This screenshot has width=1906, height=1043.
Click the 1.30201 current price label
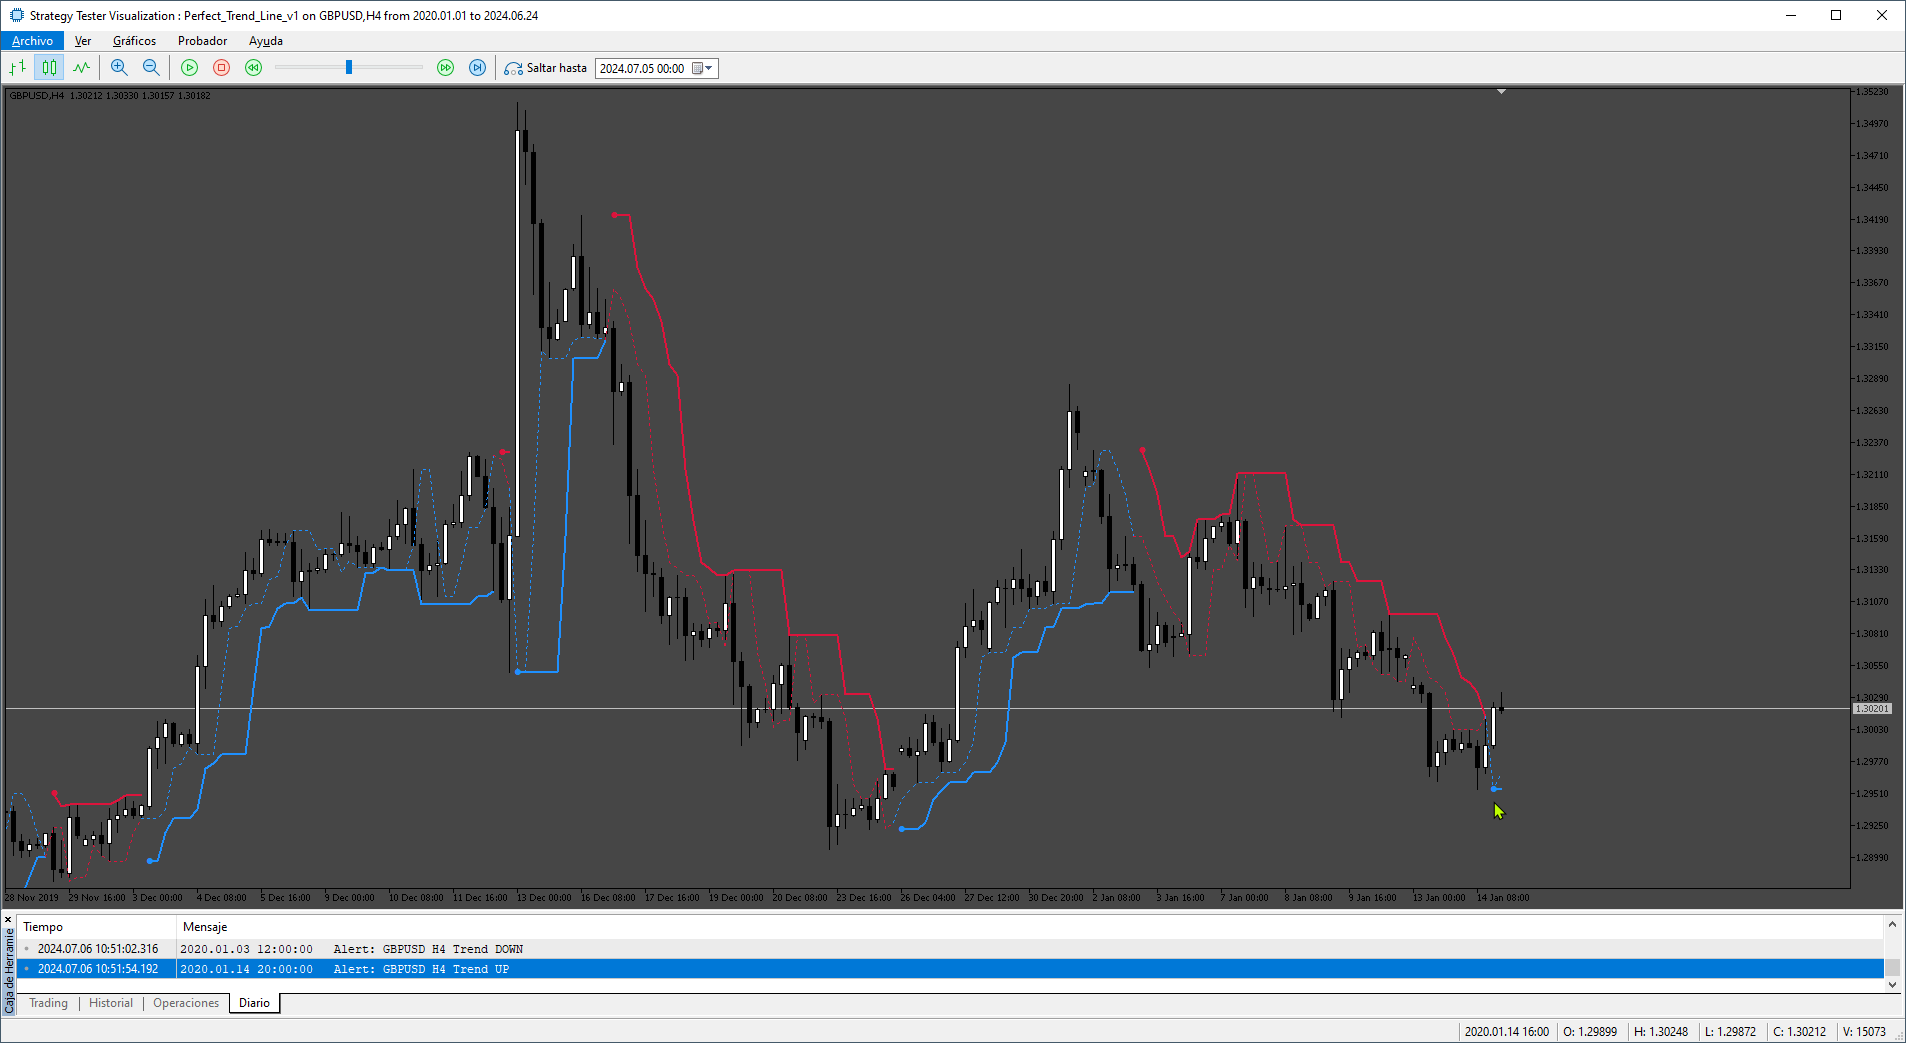[x=1872, y=709]
